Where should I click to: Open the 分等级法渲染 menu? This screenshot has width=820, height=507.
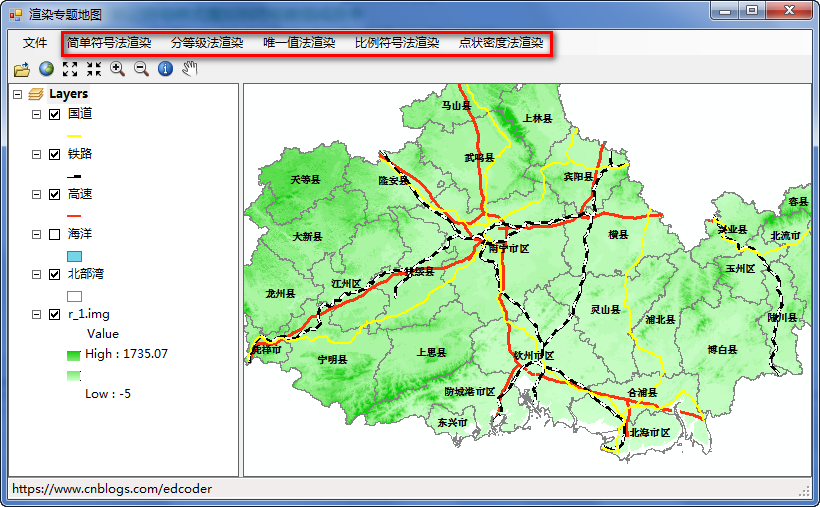click(x=207, y=43)
